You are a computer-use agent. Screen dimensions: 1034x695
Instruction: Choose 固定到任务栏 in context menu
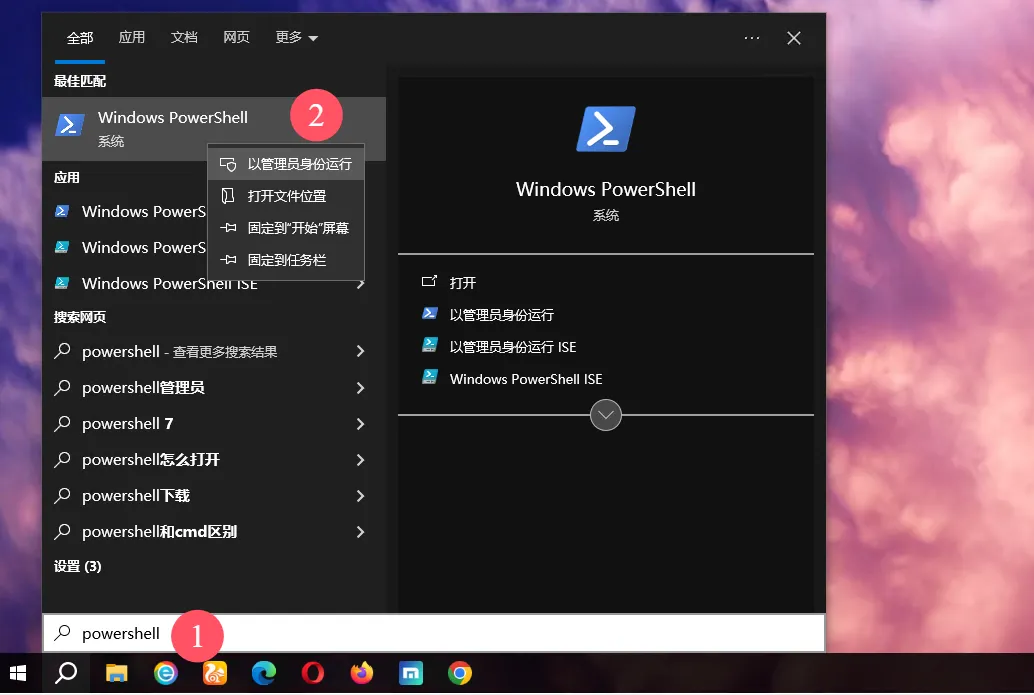286,260
